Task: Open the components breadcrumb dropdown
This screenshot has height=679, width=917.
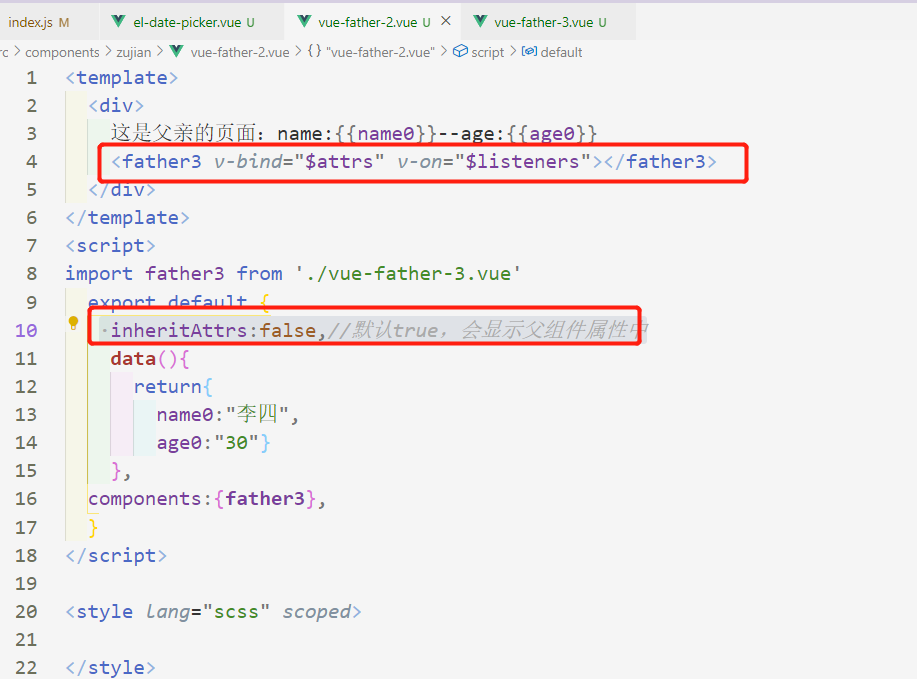Action: pos(62,52)
